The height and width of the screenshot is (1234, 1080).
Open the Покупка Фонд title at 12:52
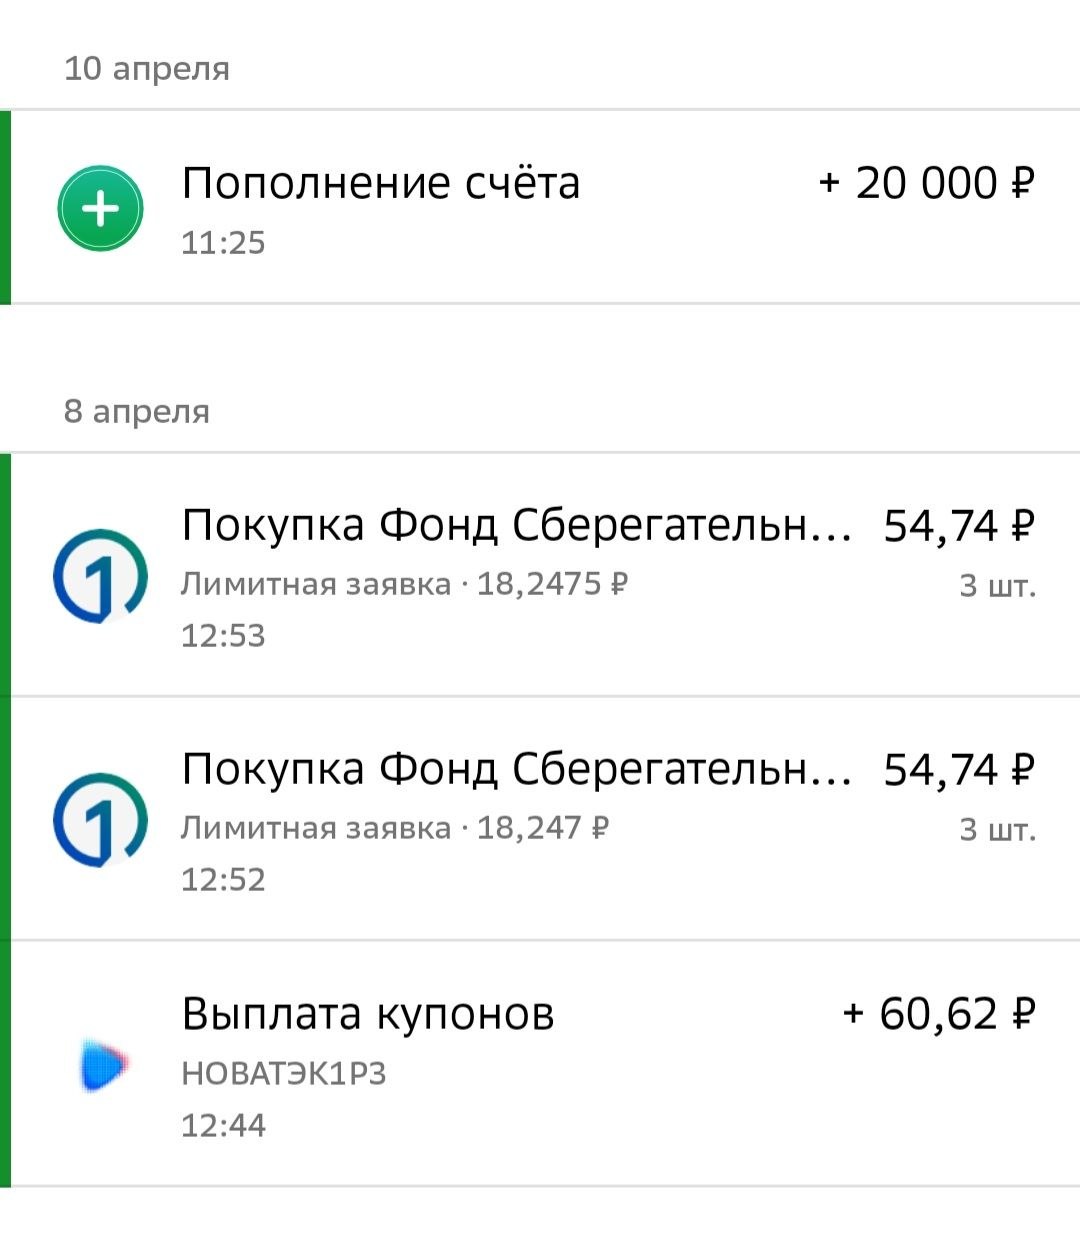pyautogui.click(x=515, y=770)
